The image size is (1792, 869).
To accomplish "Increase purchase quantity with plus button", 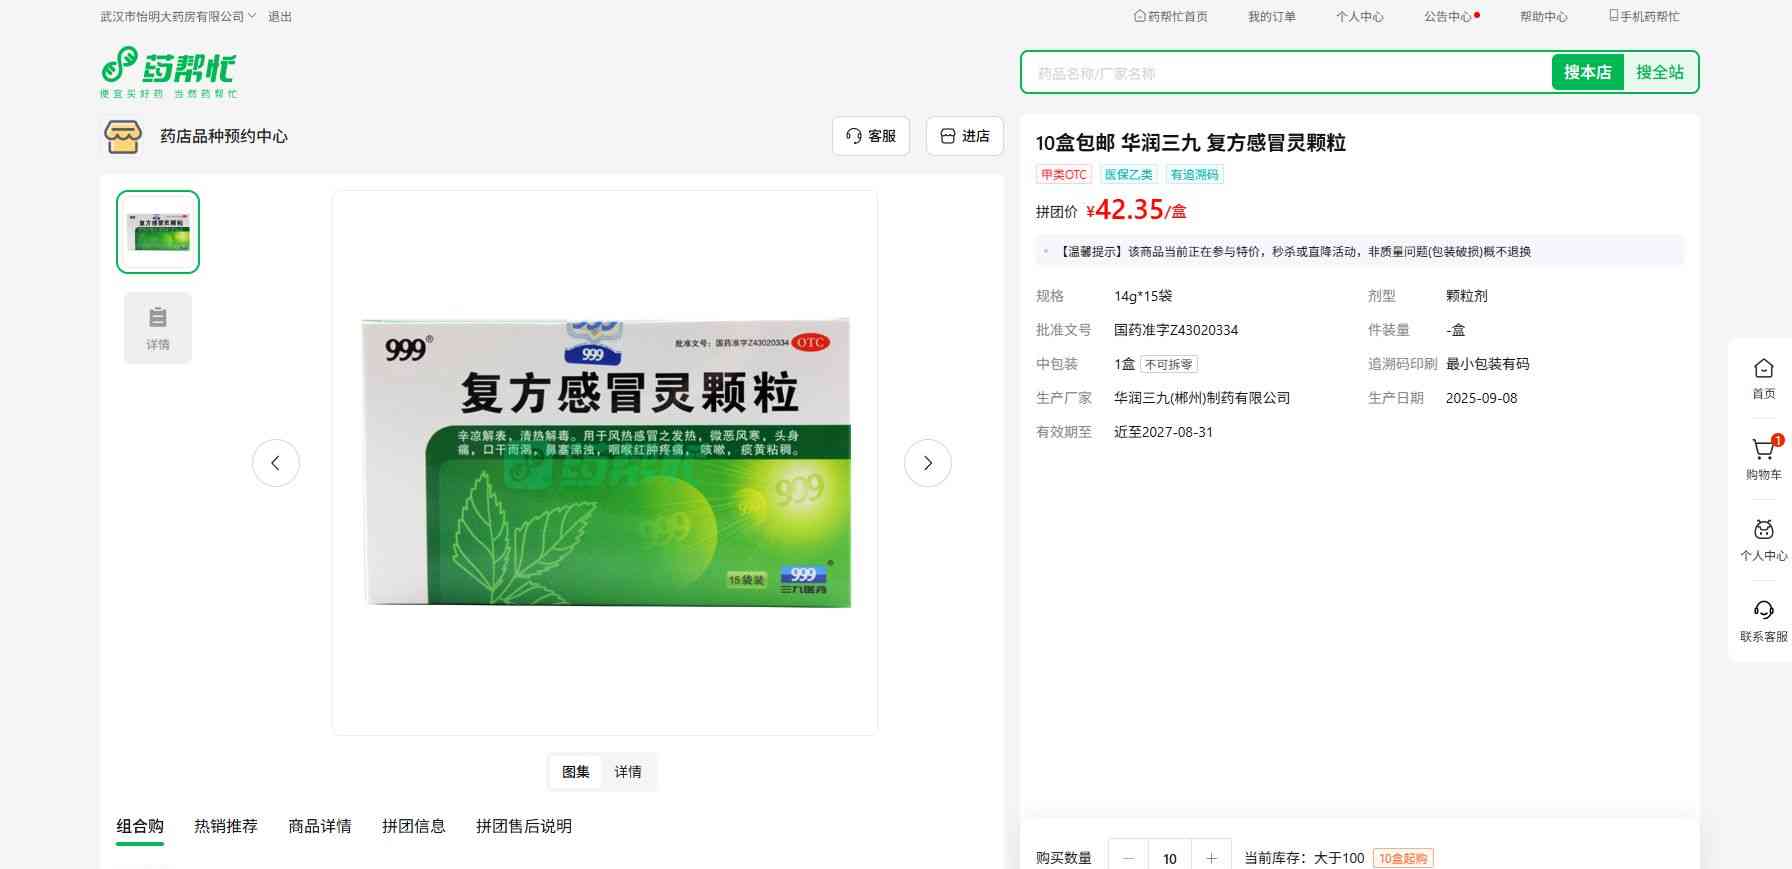I will pos(1211,858).
